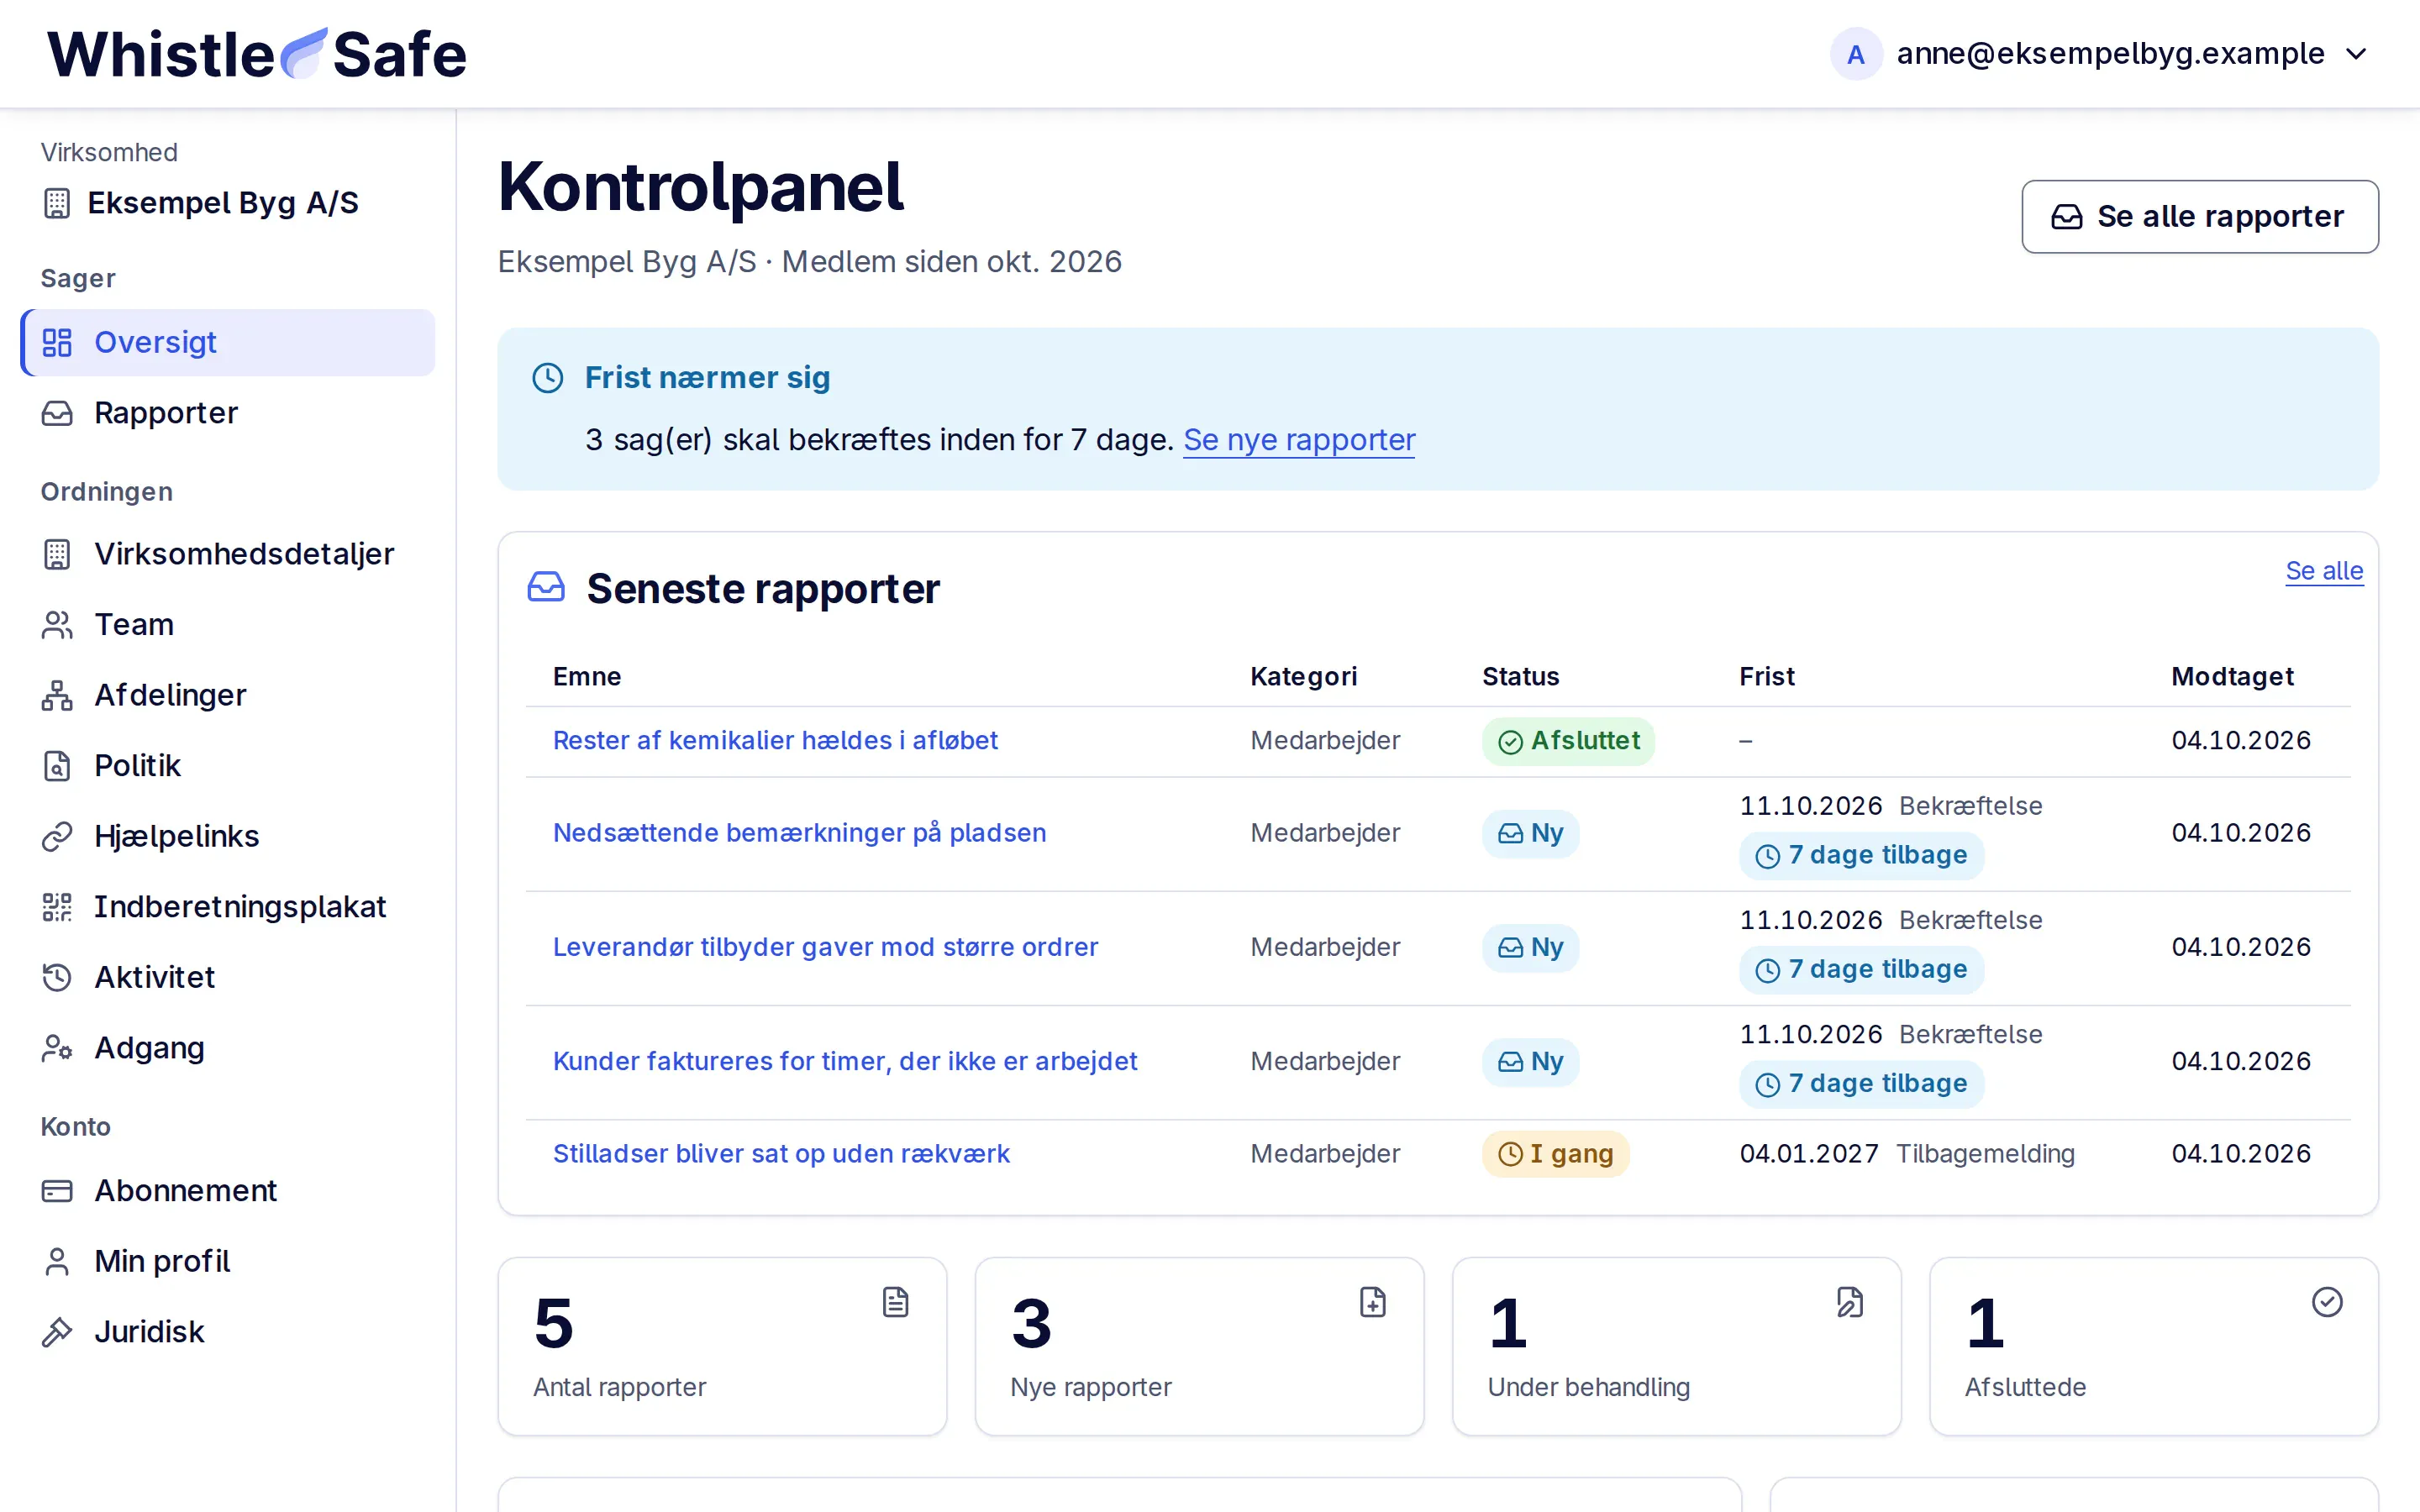The image size is (2420, 1512).
Task: Click the Hjælpelinks chain icon
Action: click(57, 836)
